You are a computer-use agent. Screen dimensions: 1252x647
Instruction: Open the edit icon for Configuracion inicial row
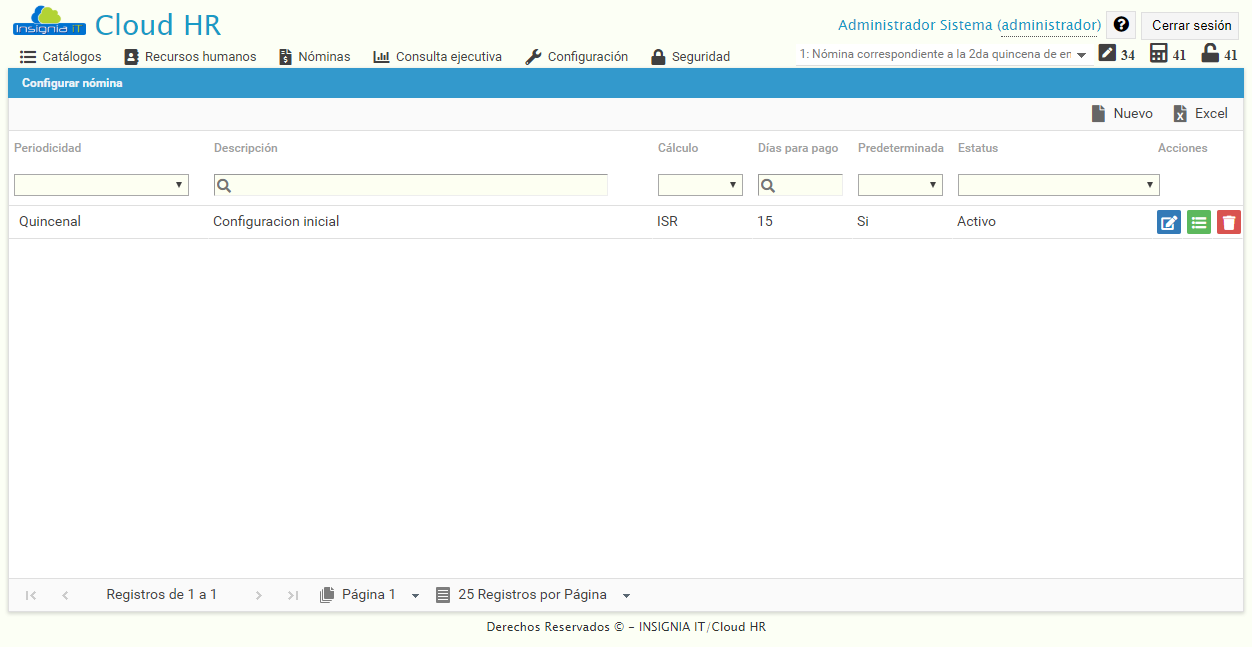point(1168,221)
